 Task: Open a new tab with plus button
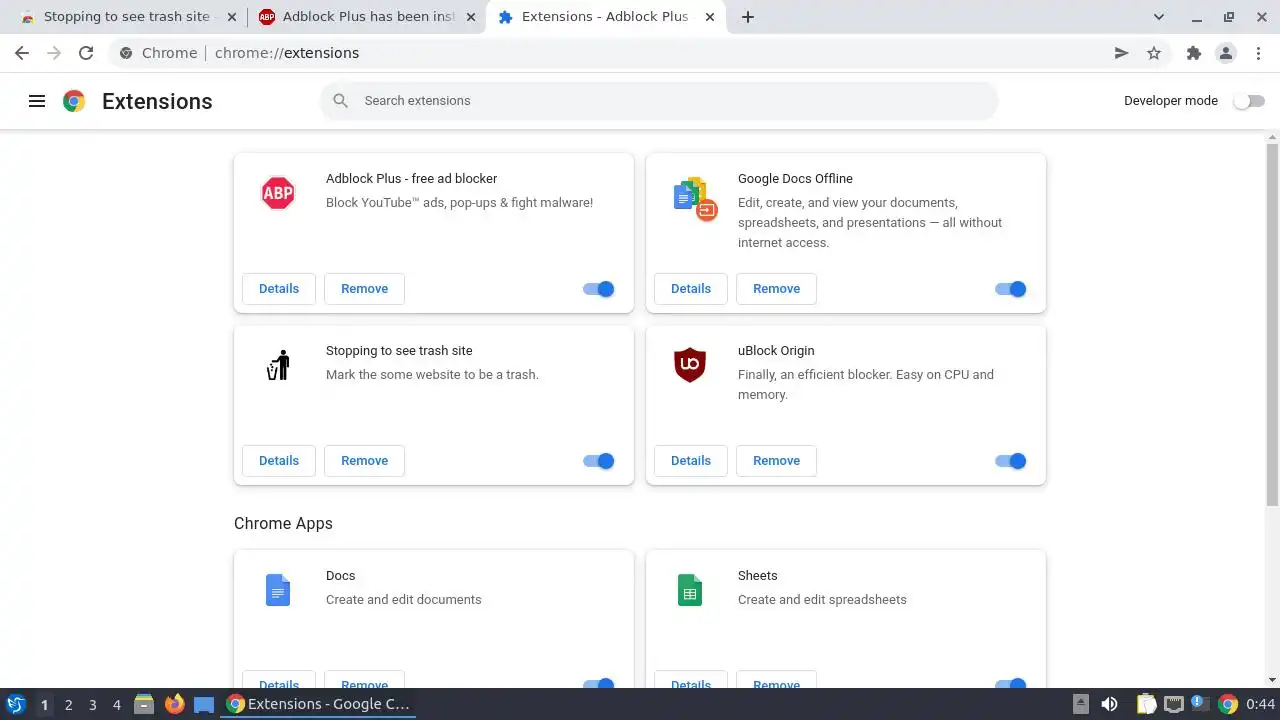748,17
